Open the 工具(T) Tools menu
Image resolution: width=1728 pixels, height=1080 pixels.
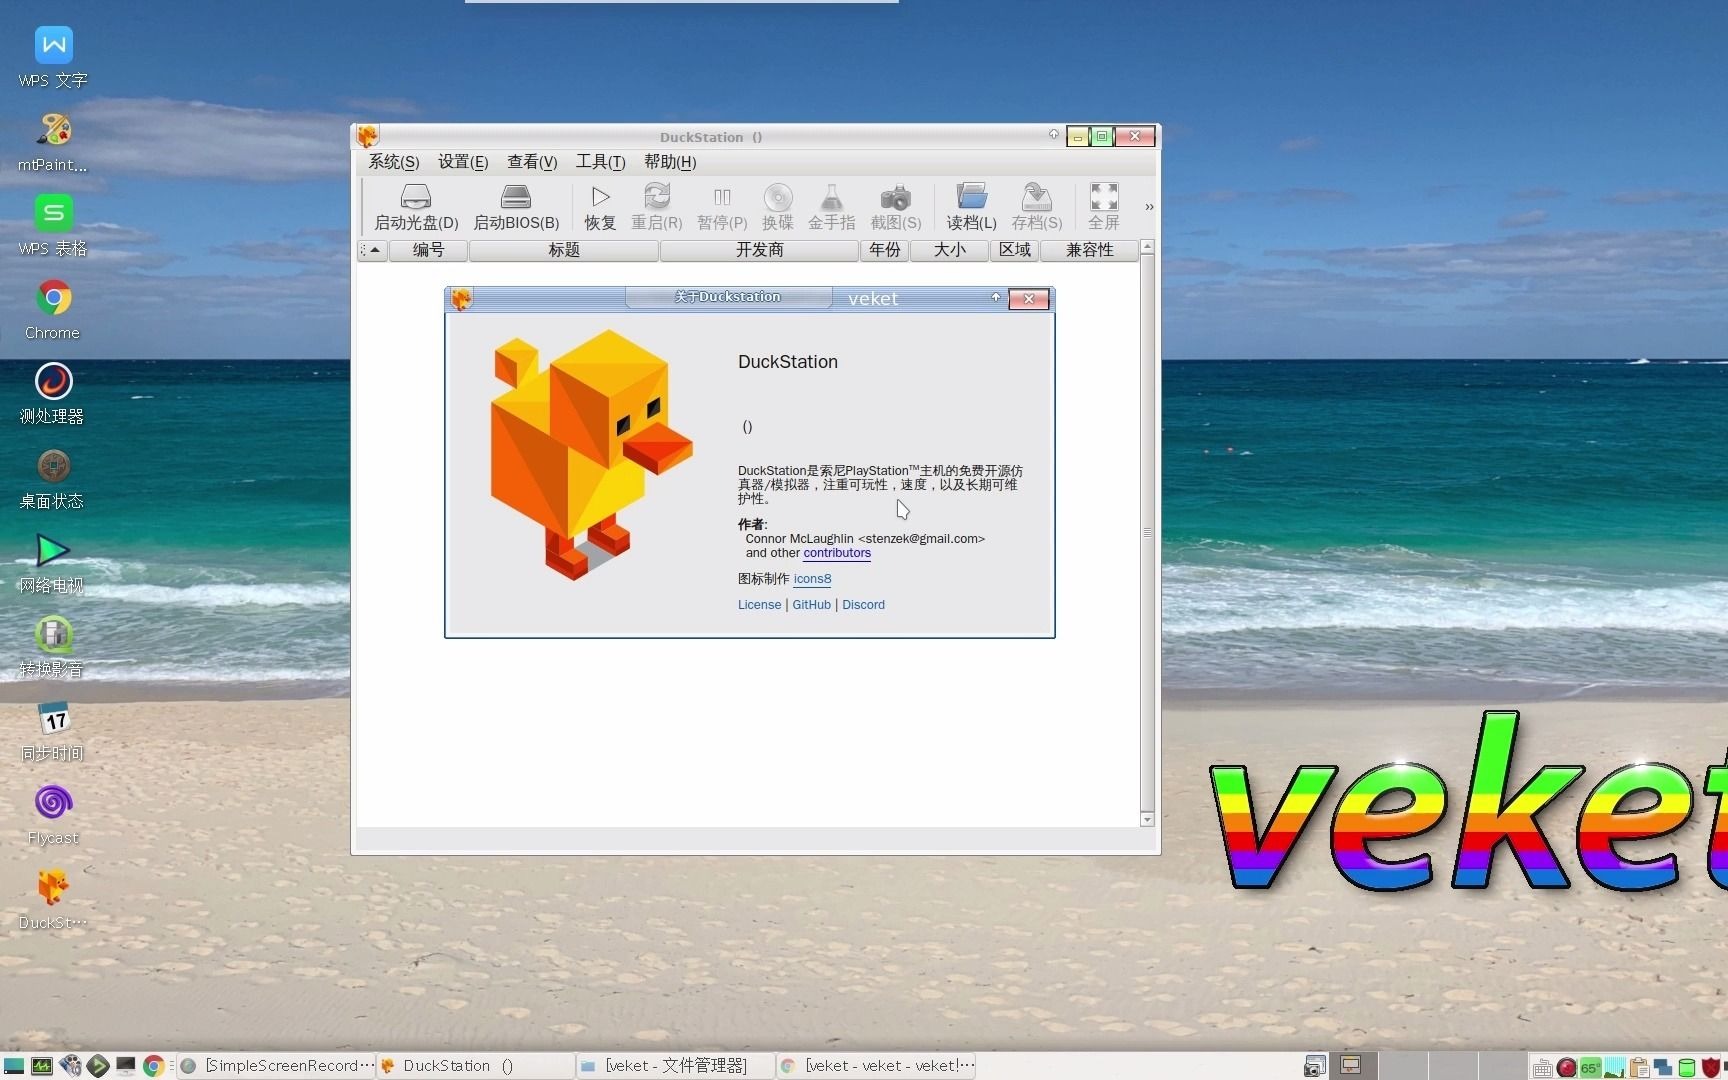600,162
